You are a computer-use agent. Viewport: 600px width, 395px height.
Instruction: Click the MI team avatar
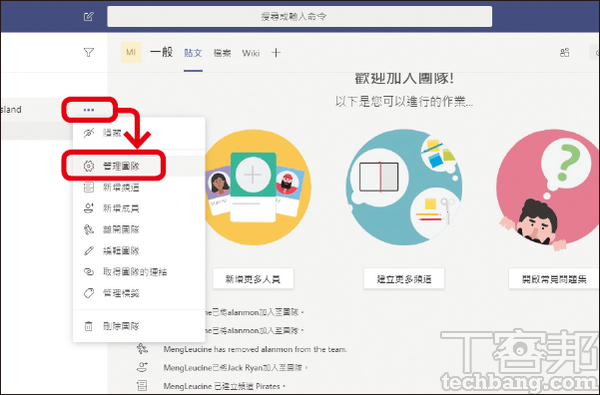click(131, 52)
